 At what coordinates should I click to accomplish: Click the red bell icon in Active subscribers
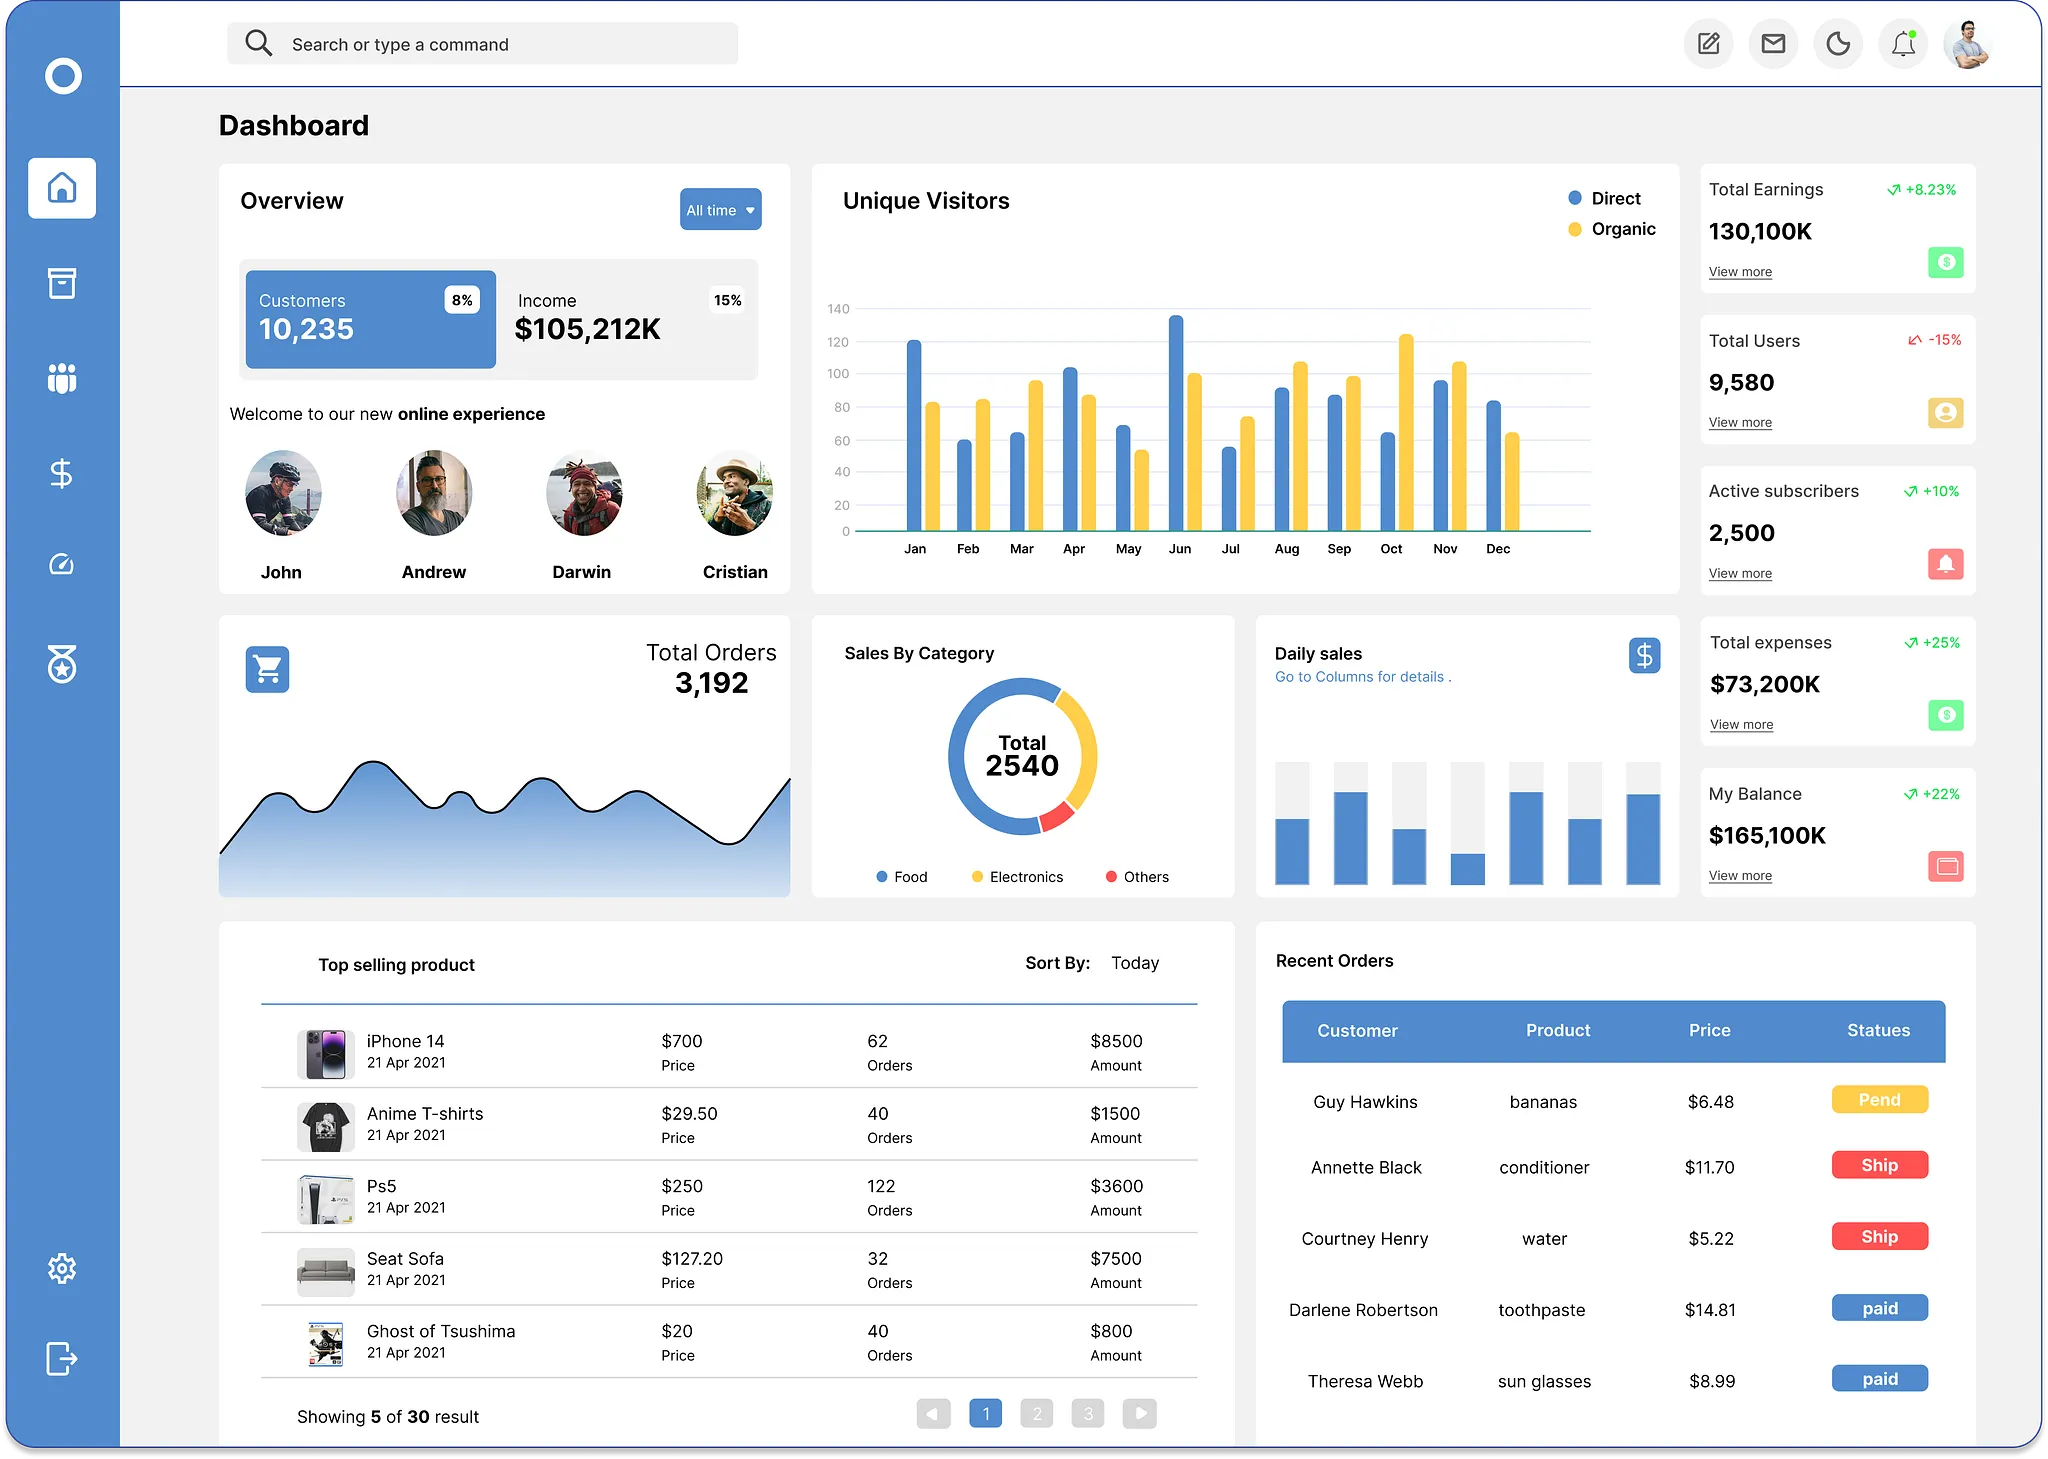tap(1946, 564)
